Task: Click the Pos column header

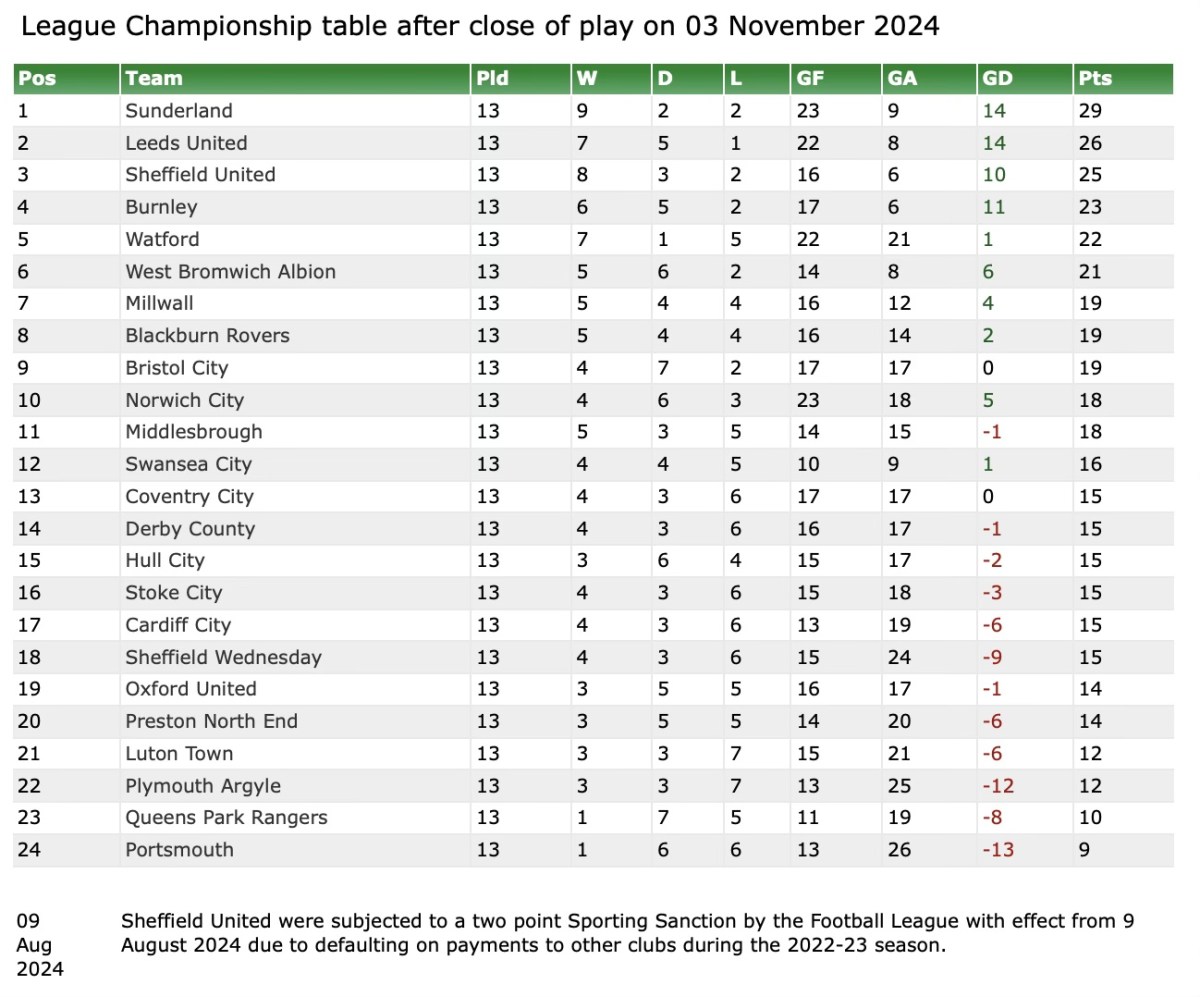Action: coord(38,78)
